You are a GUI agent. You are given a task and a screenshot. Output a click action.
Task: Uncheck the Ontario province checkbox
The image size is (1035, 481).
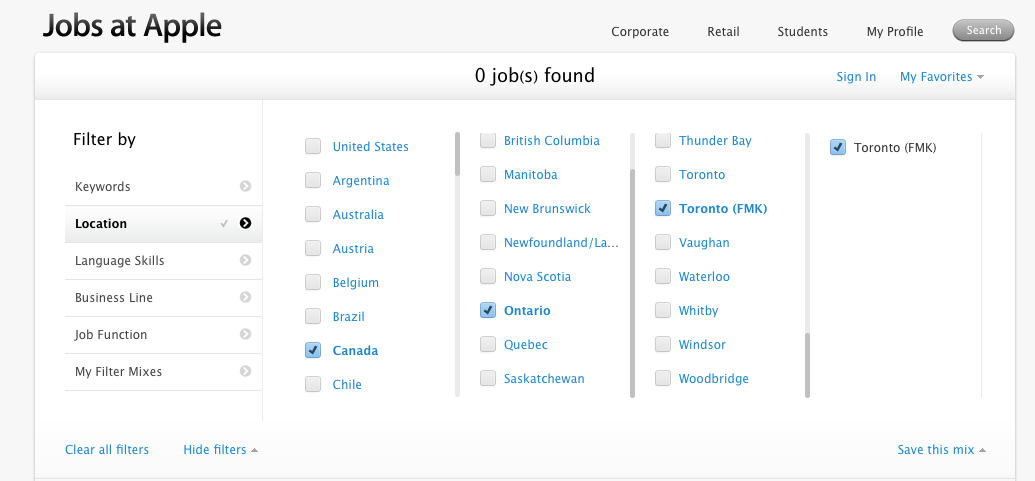click(x=488, y=311)
